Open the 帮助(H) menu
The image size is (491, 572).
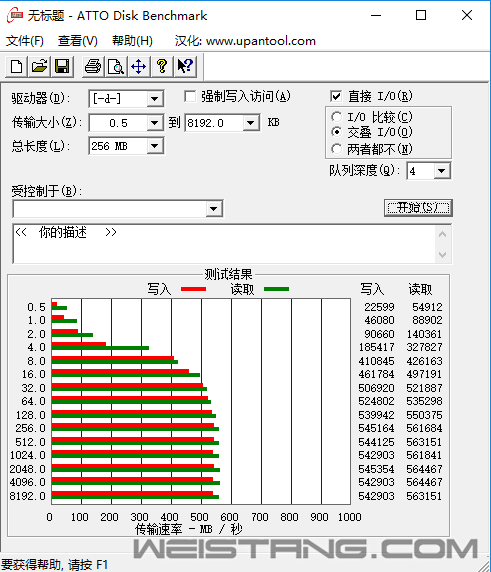(132, 41)
